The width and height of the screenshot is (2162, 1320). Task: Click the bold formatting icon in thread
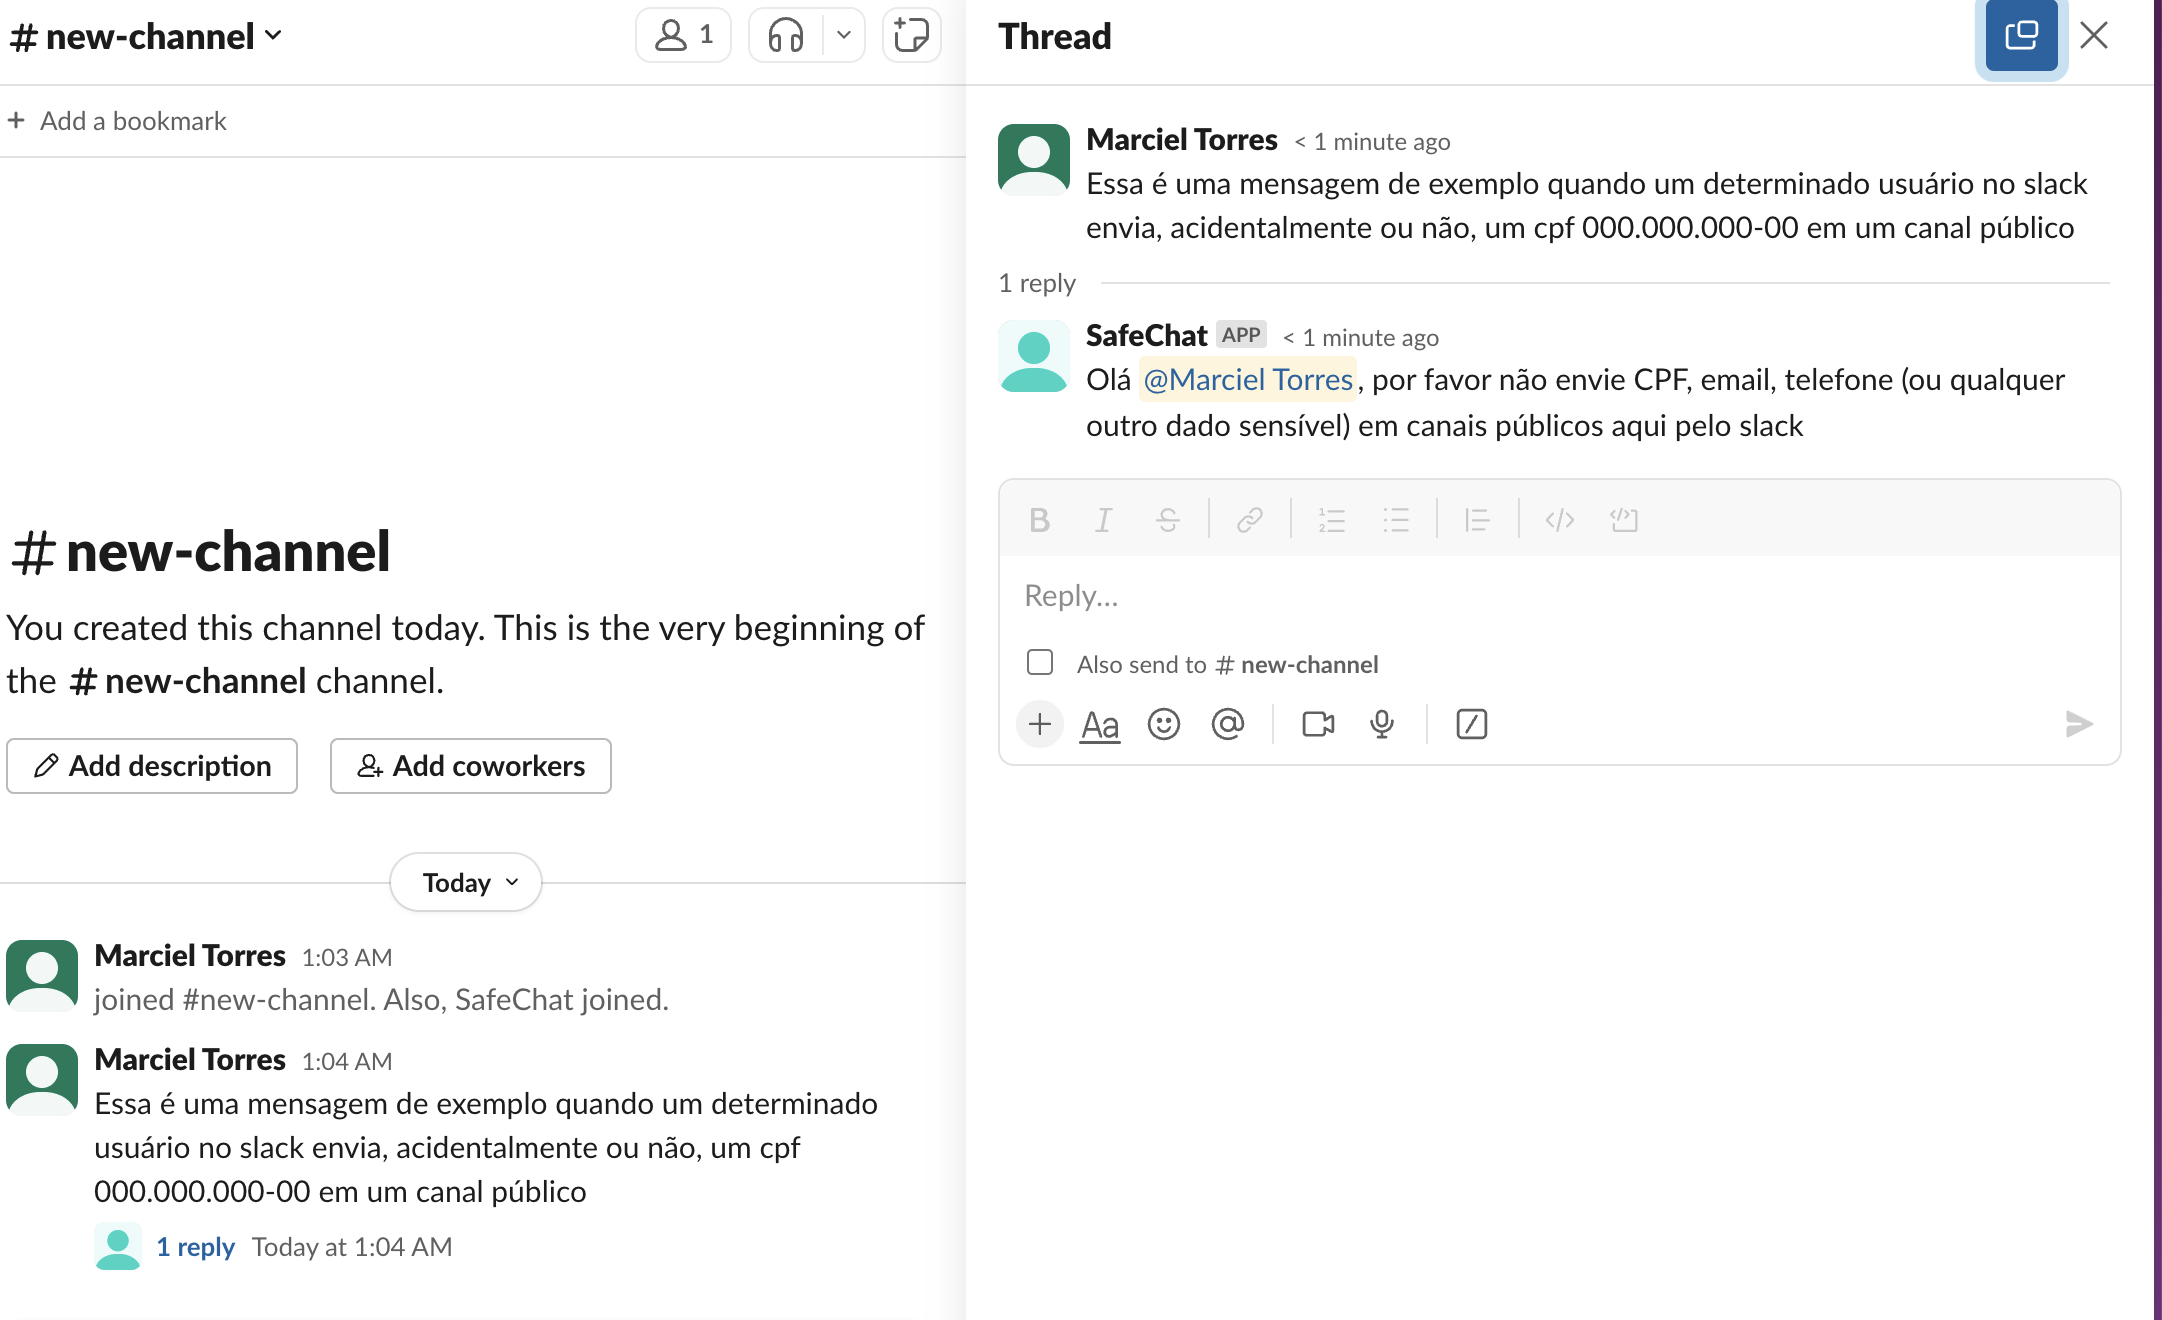coord(1039,519)
